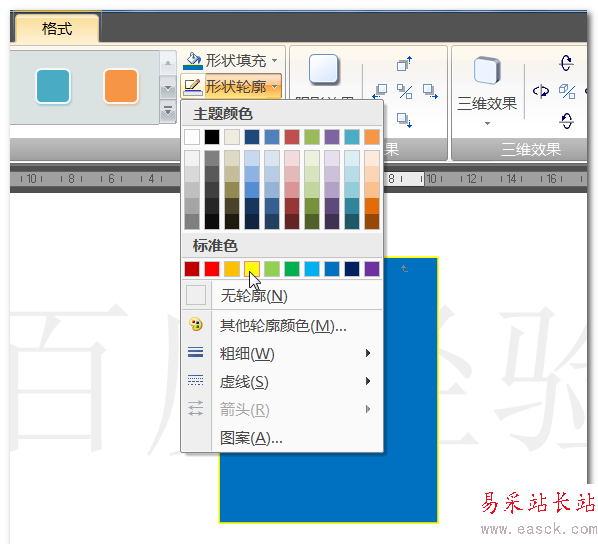
Task: Click the 三维效果 cube icon
Action: [487, 70]
